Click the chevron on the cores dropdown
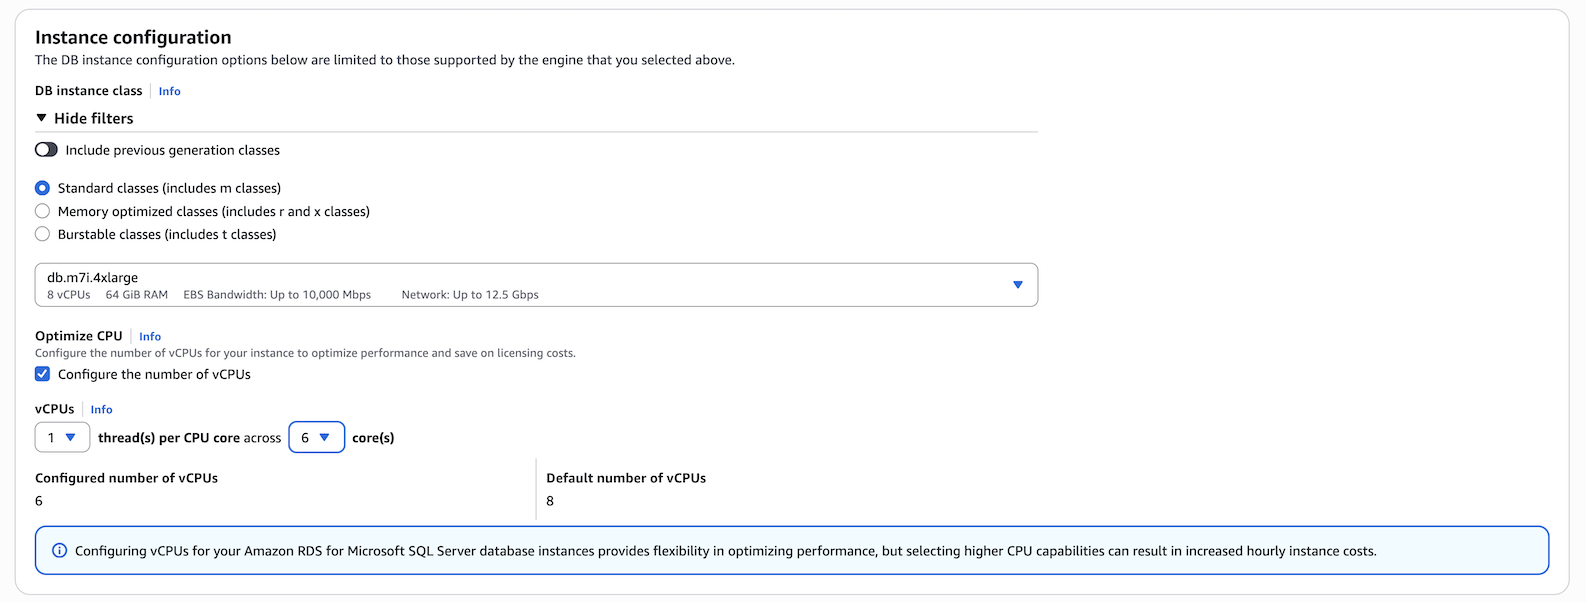The image size is (1586, 602). click(326, 437)
